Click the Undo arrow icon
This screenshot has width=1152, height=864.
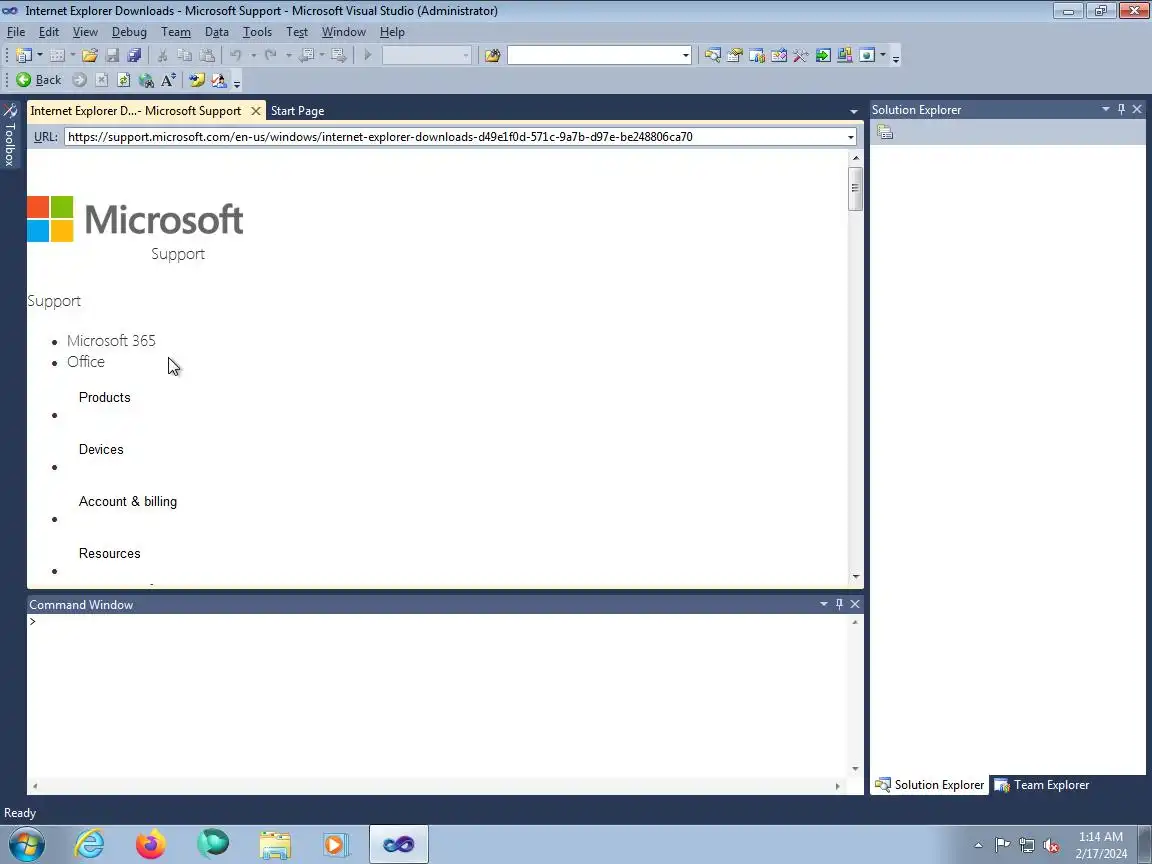pos(236,55)
